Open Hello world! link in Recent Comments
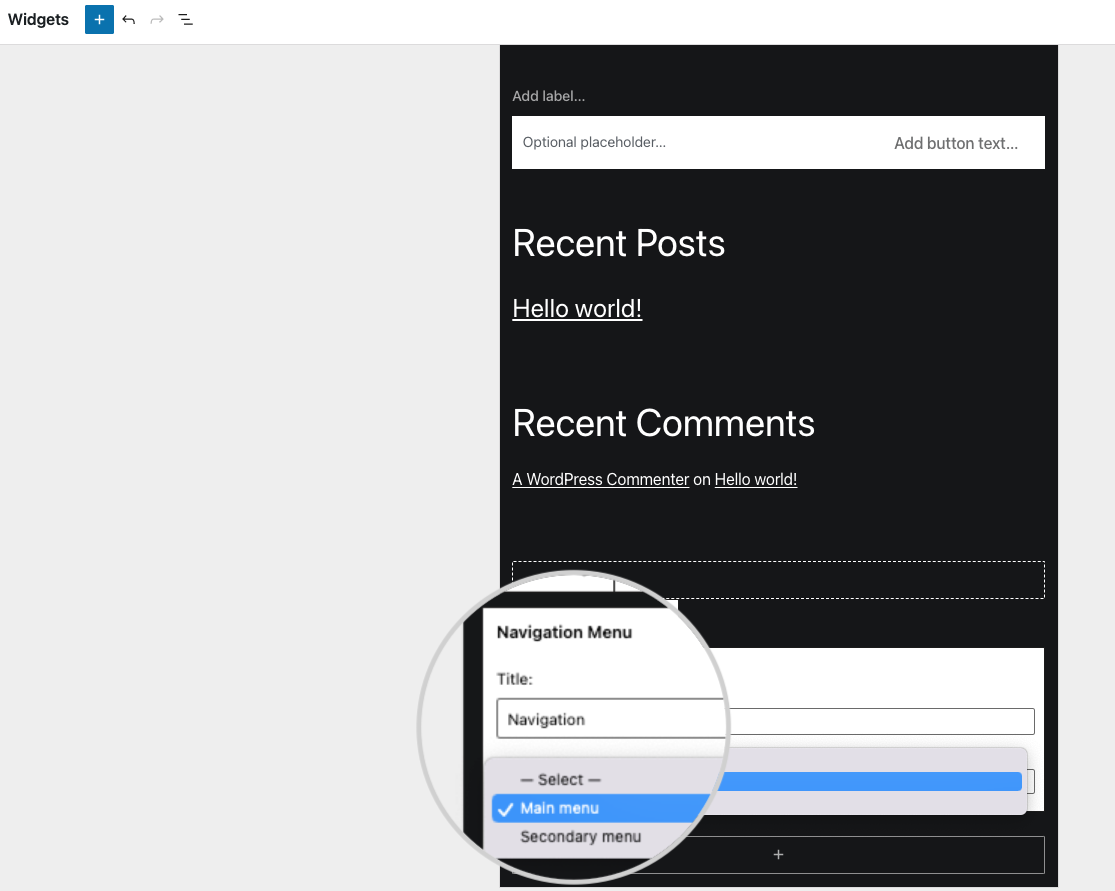This screenshot has height=891, width=1115. coord(755,479)
